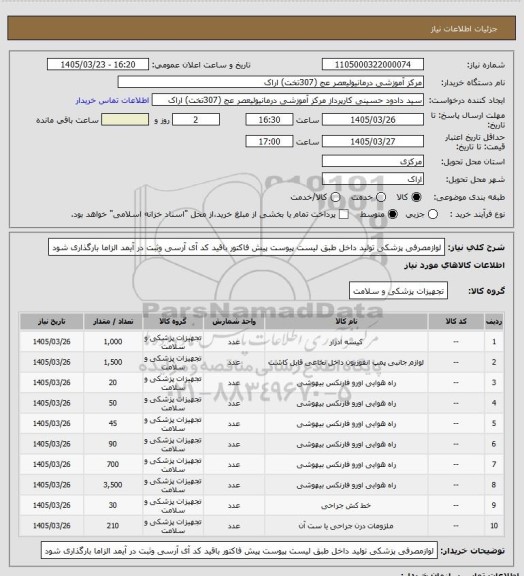This screenshot has height=576, width=524.
Task: Open the اطلاعات تماس خریدار link
Action: [x=112, y=100]
